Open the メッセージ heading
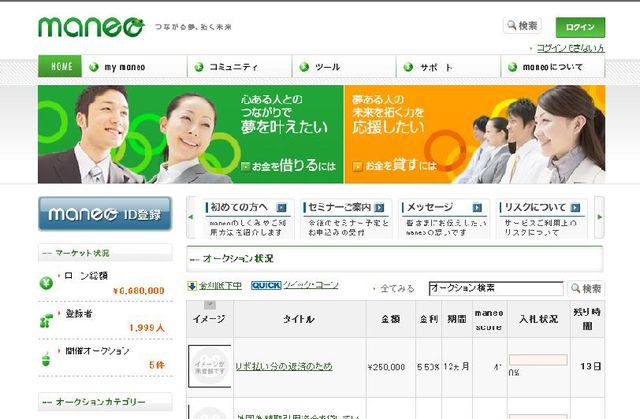 [430, 207]
